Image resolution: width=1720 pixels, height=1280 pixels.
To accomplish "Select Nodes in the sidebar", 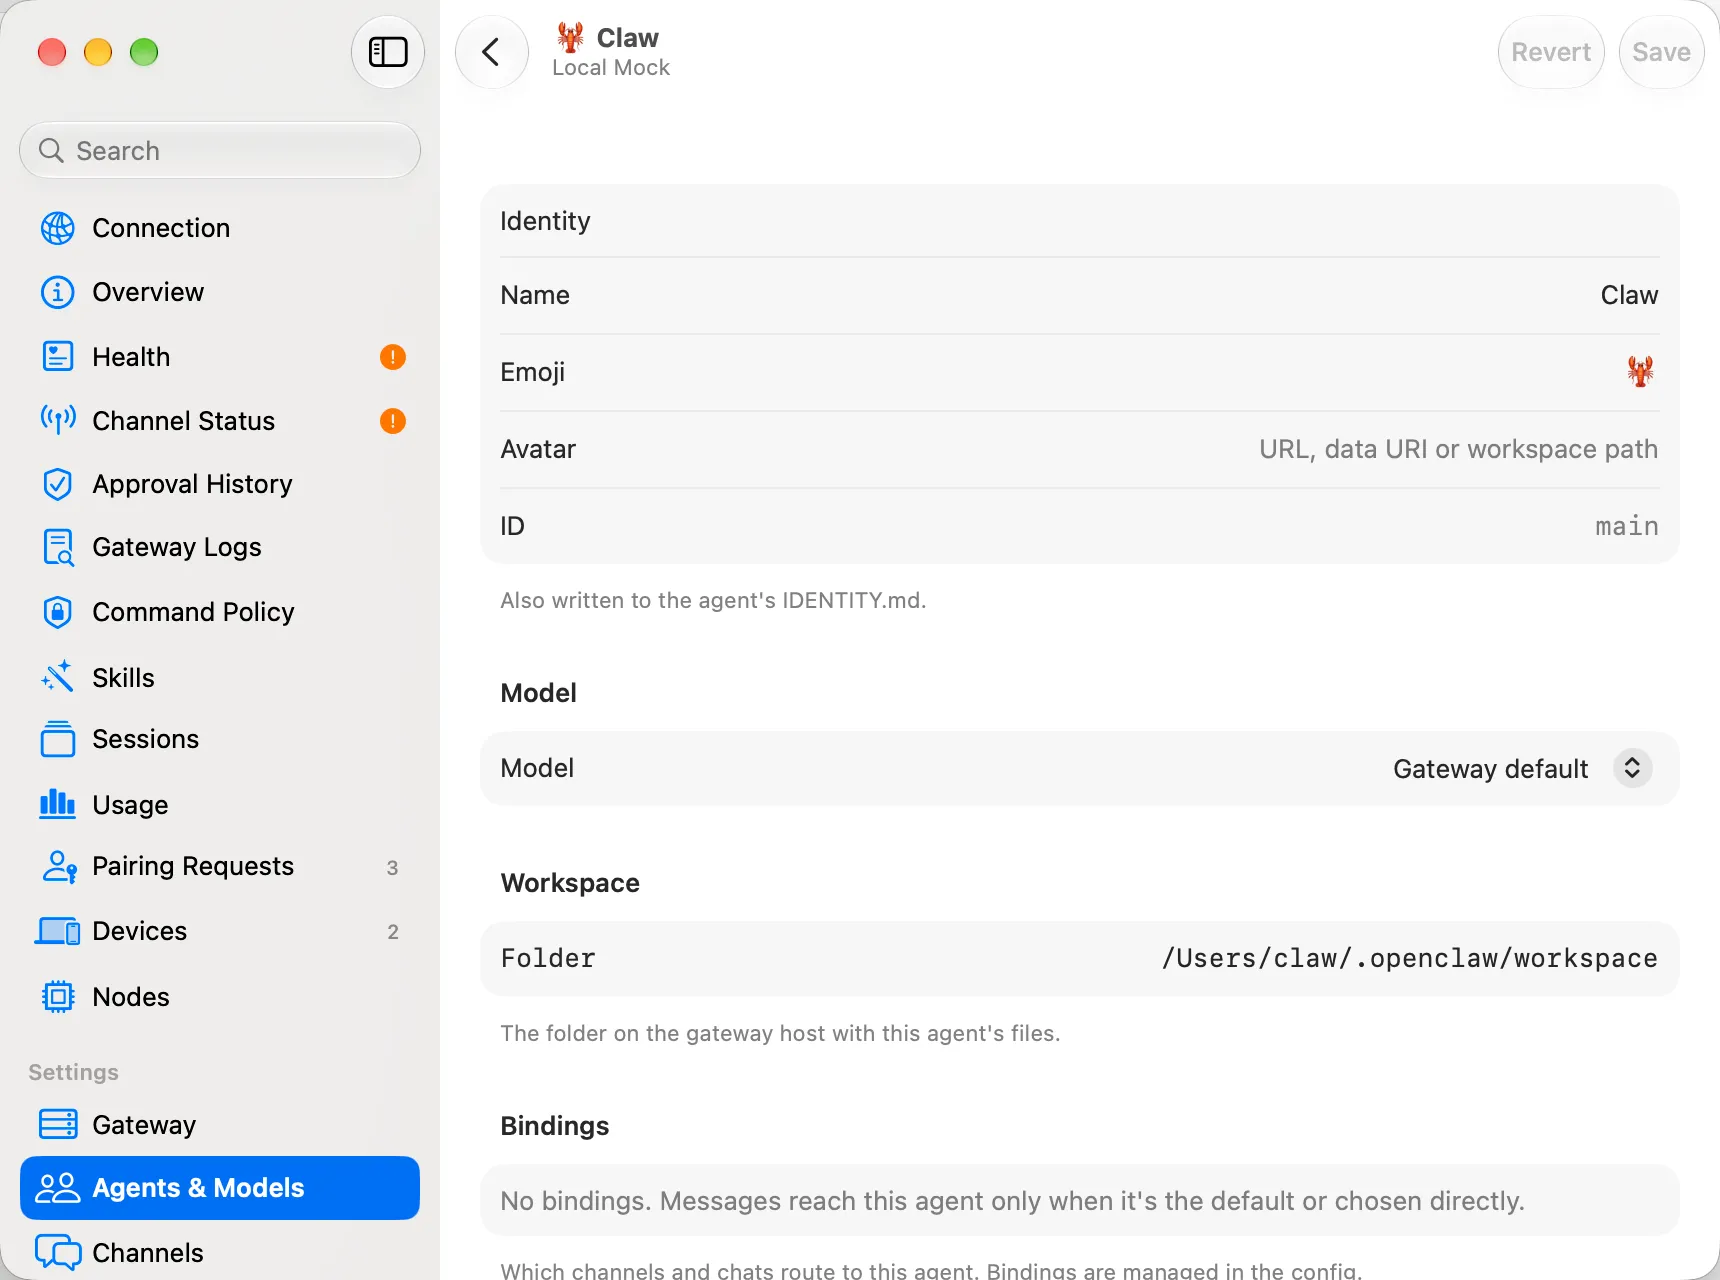I will [x=220, y=997].
